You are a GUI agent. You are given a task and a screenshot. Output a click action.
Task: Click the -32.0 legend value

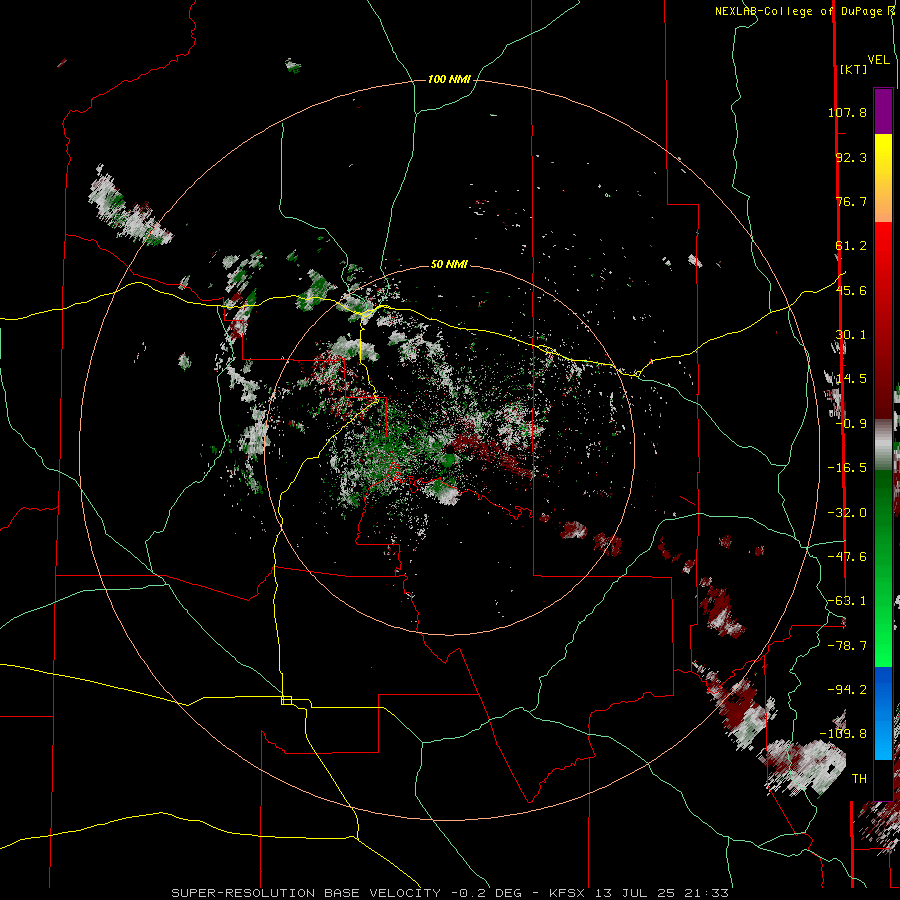[847, 513]
